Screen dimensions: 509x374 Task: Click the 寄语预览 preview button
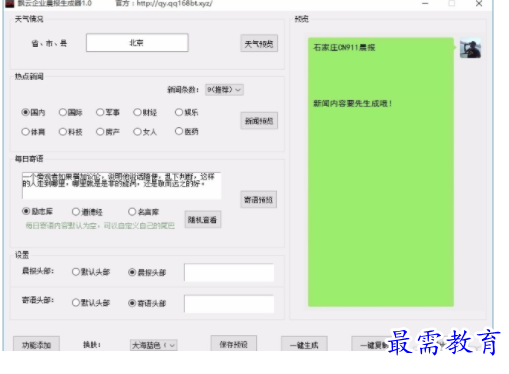(259, 200)
